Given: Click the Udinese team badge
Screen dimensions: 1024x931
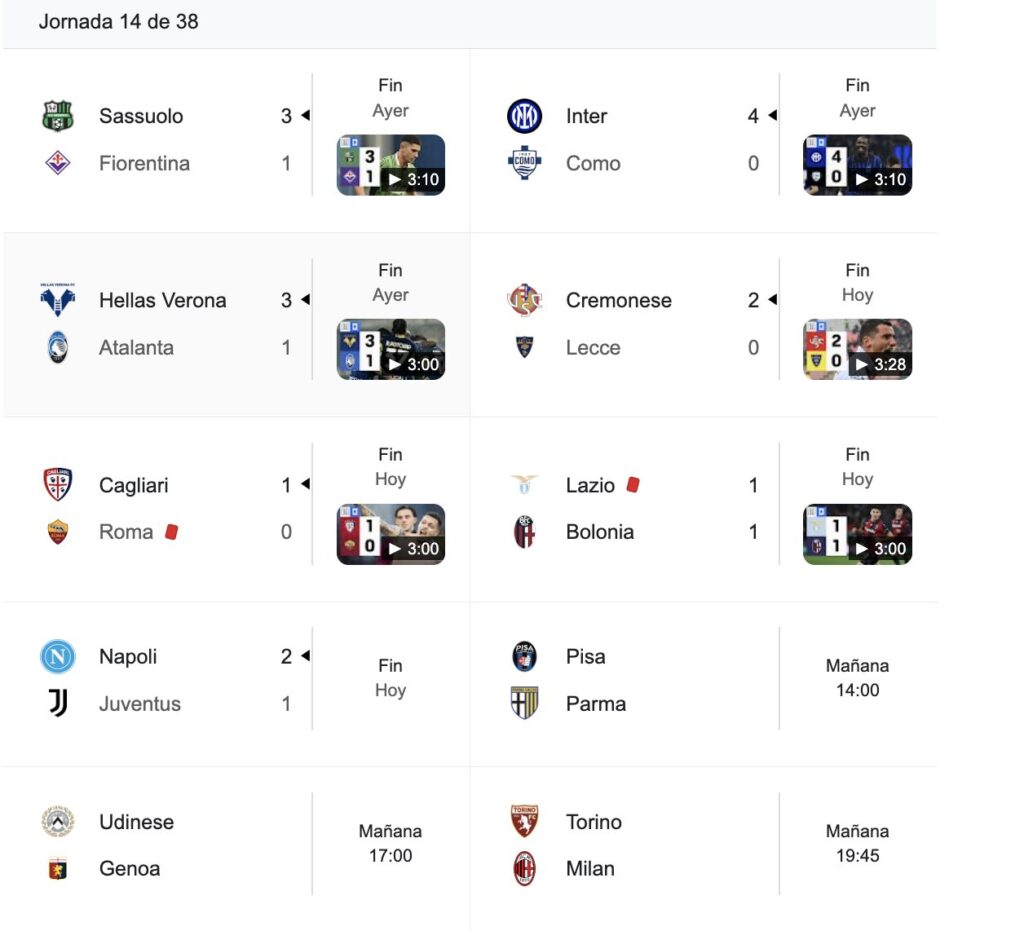Looking at the screenshot, I should coord(58,822).
